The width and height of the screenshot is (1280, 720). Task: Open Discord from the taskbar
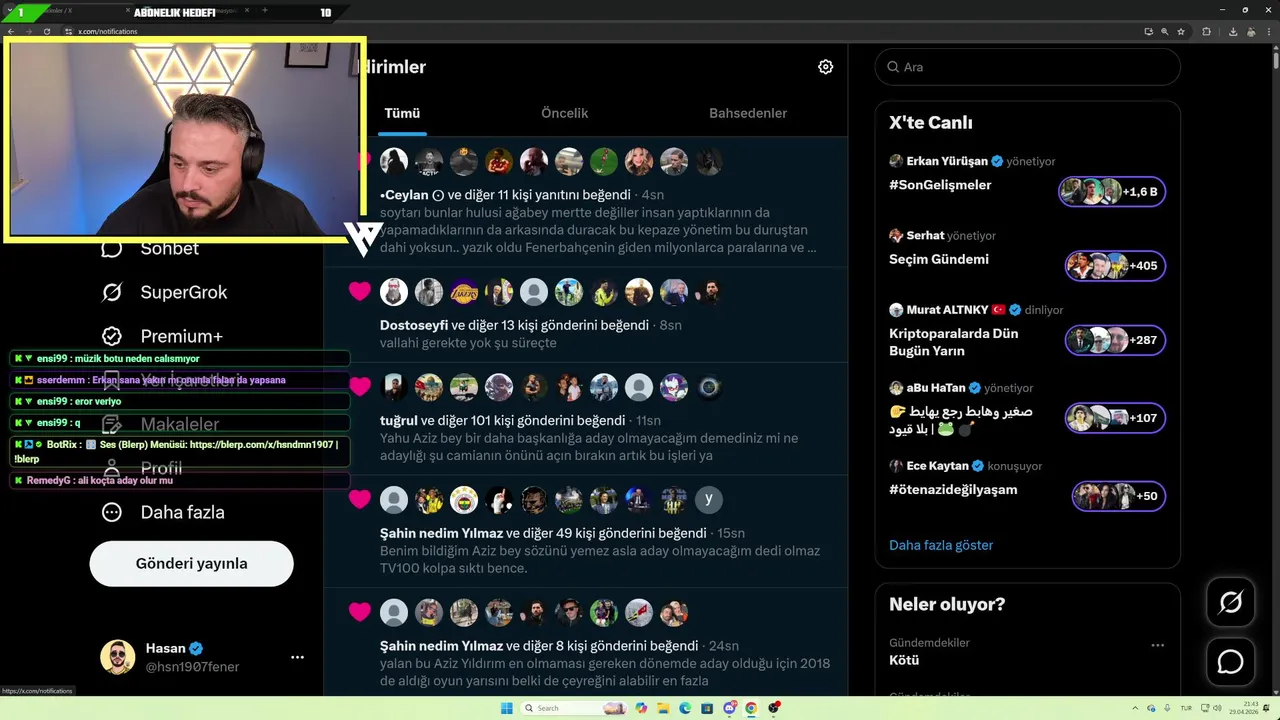click(x=729, y=708)
